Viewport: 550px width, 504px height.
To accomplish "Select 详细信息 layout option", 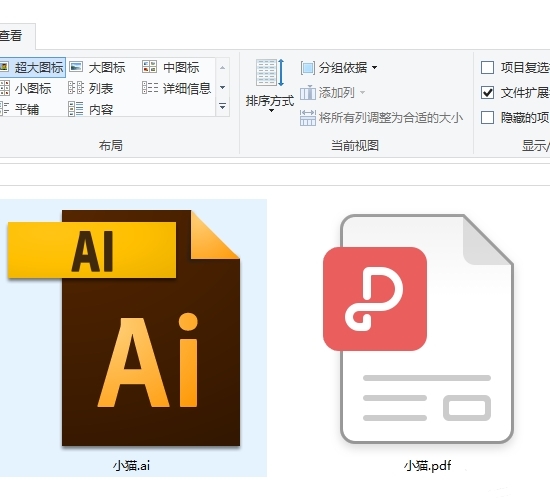I will (x=176, y=88).
